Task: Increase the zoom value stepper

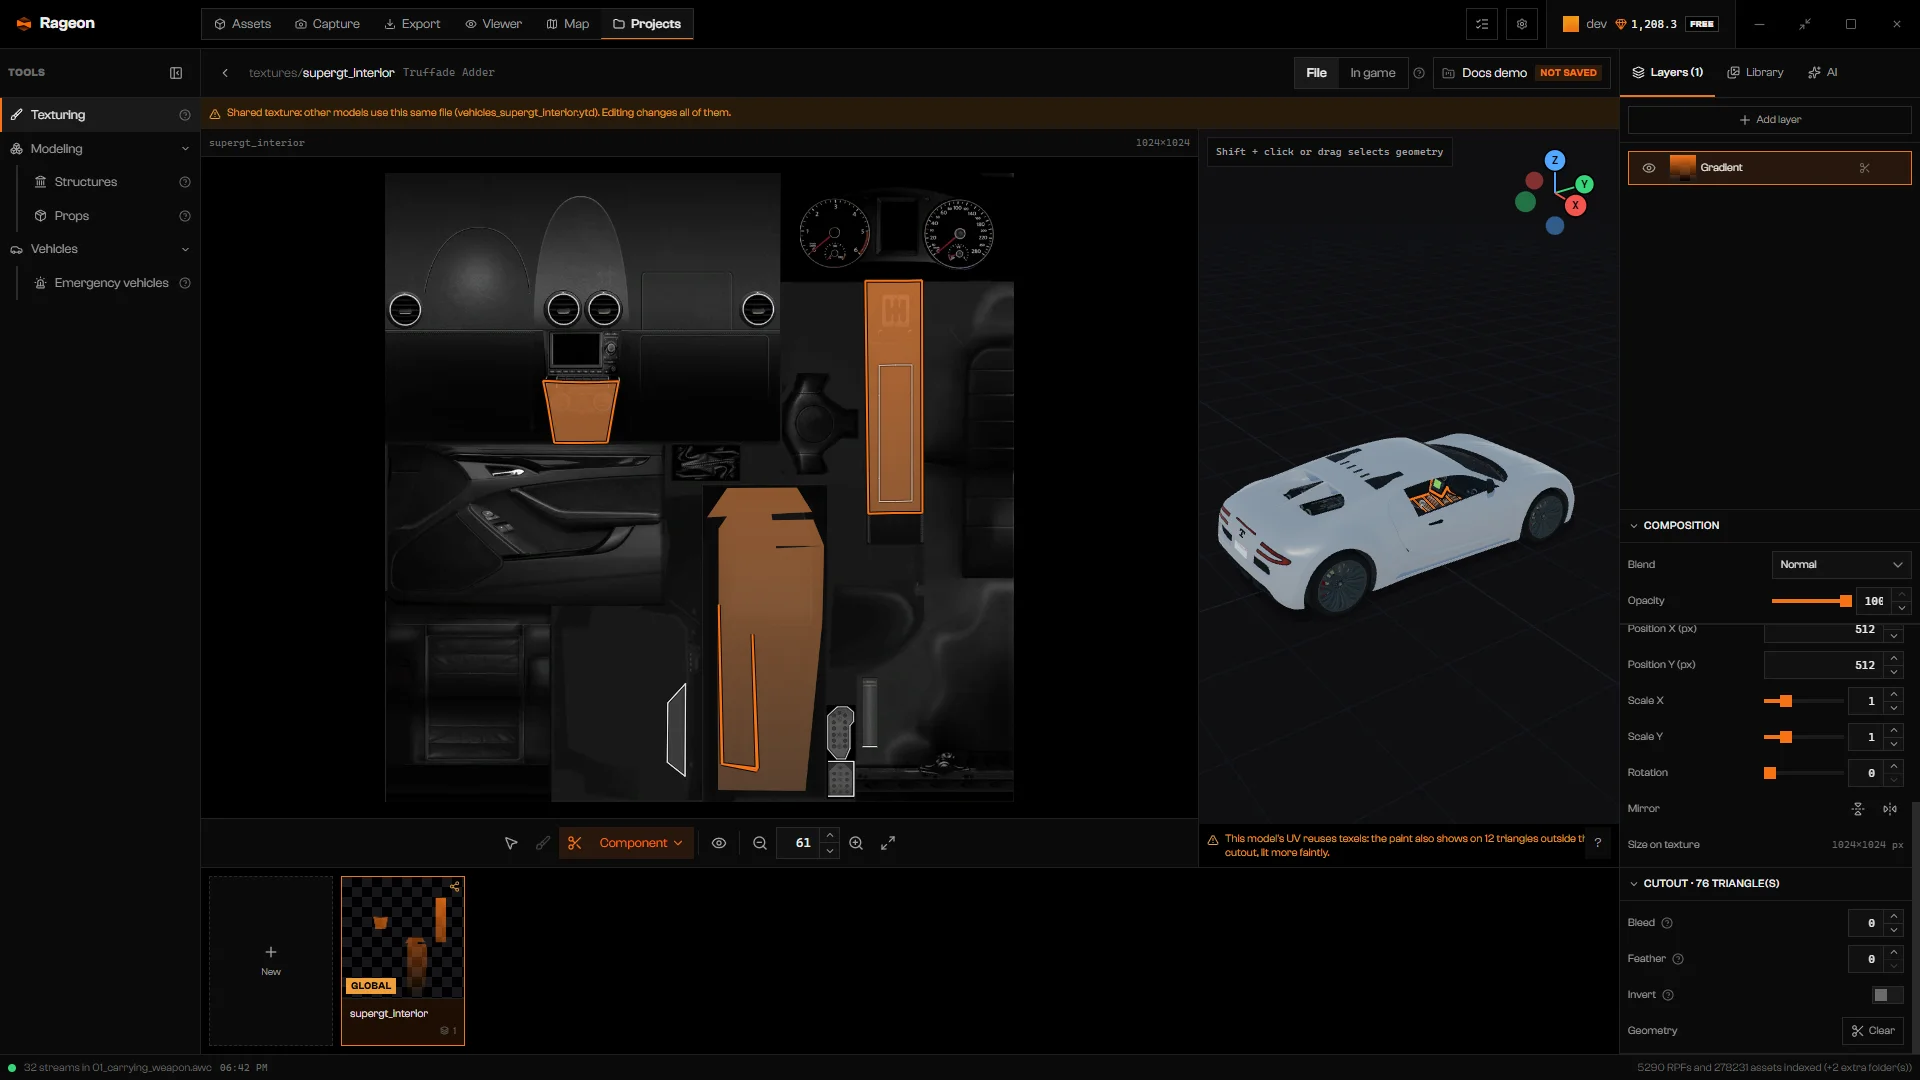Action: 830,836
